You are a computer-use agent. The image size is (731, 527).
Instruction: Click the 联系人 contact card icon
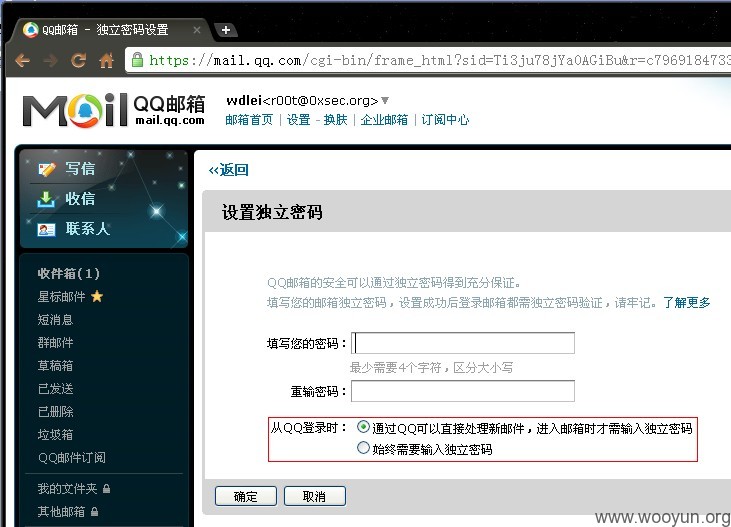47,229
